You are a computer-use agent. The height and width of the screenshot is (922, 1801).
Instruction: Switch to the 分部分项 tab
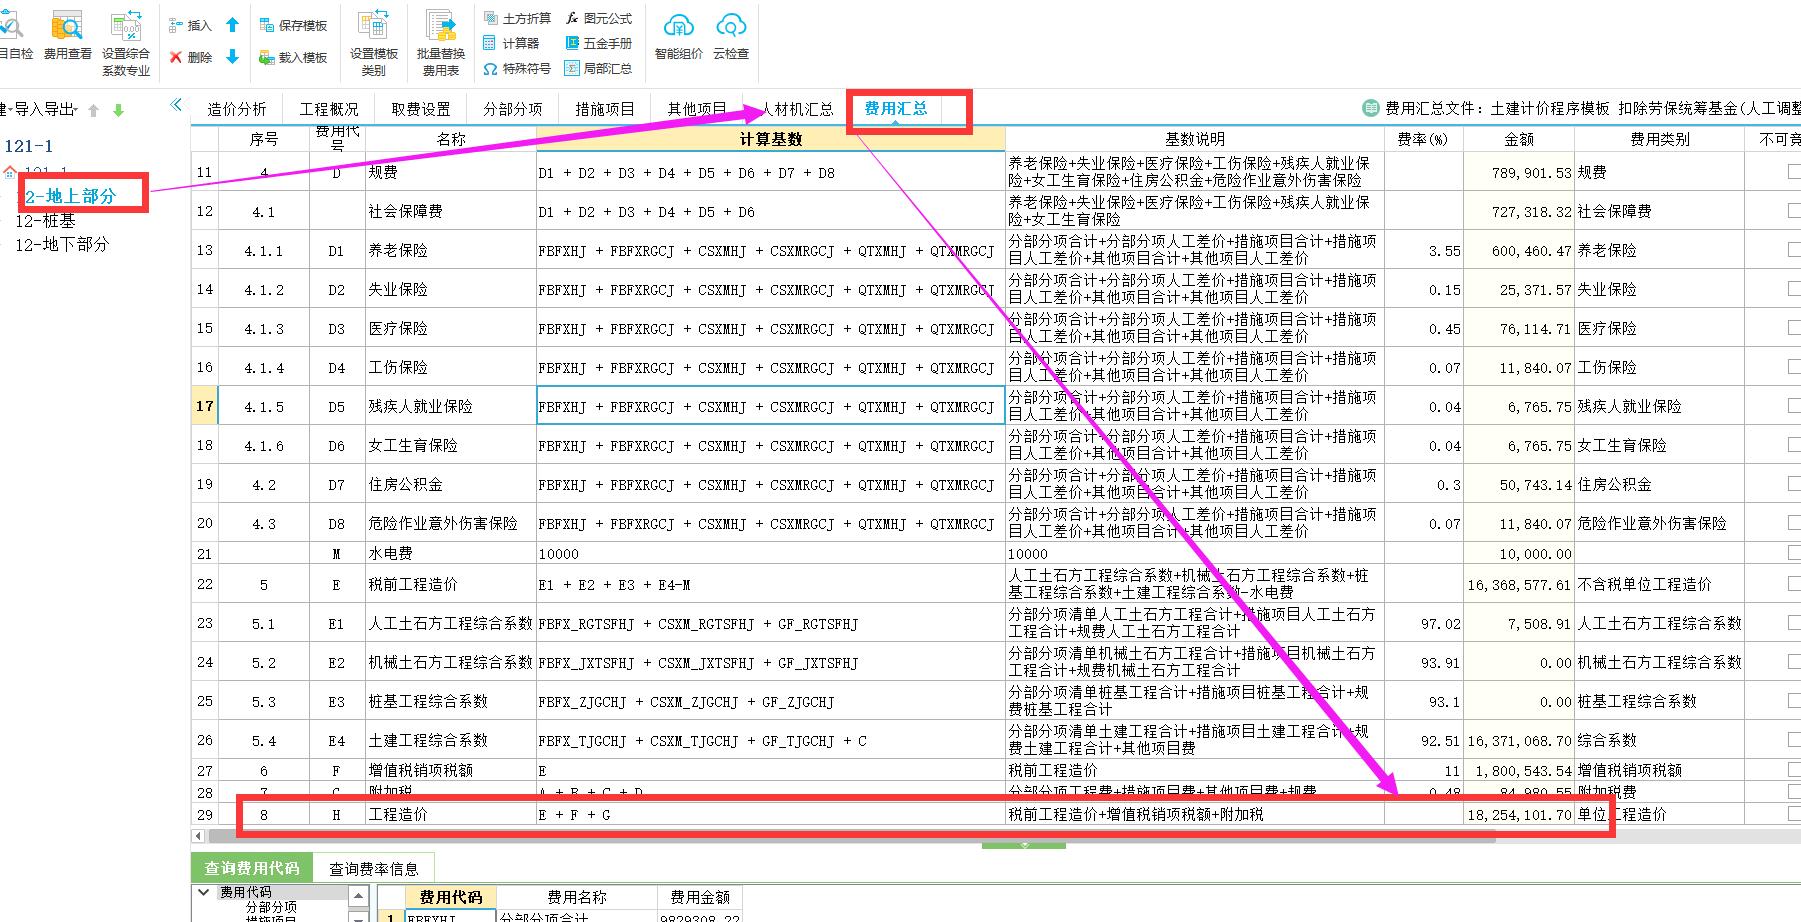tap(513, 109)
